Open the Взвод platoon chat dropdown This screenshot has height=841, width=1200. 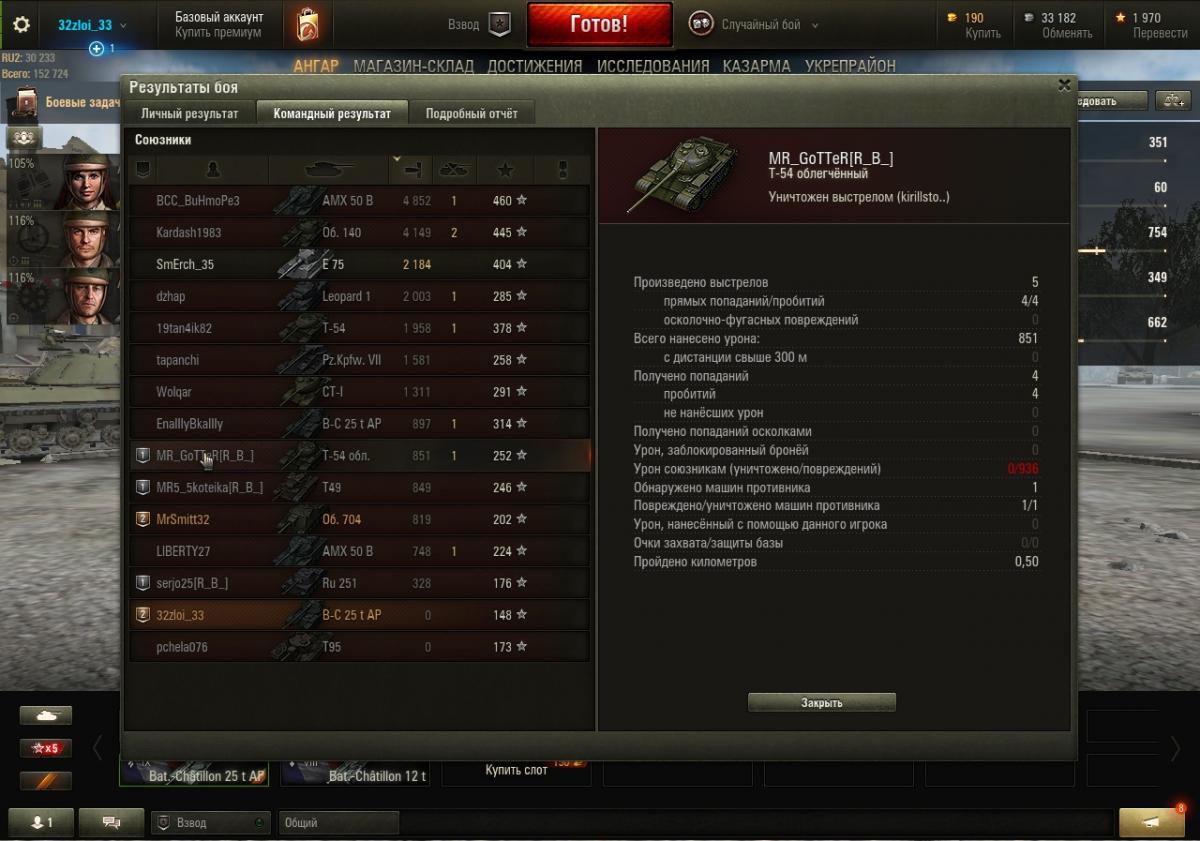pos(211,822)
